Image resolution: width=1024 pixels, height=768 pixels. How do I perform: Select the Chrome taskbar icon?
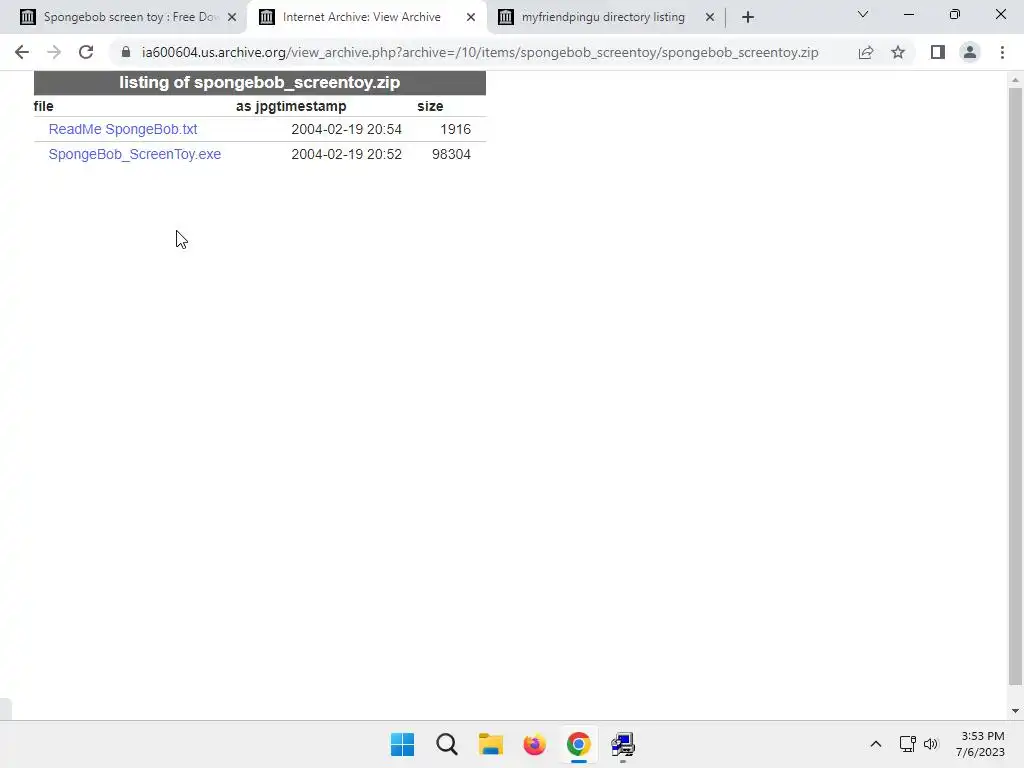point(579,744)
